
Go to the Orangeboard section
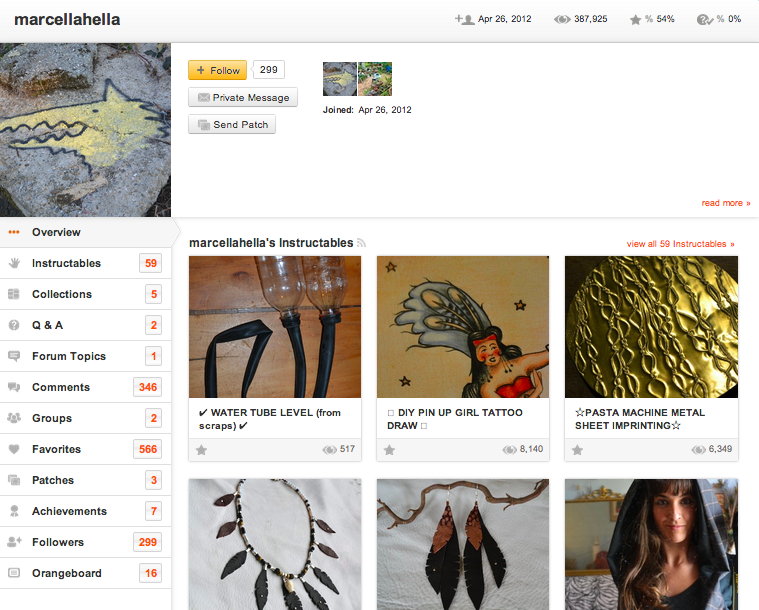(86, 573)
